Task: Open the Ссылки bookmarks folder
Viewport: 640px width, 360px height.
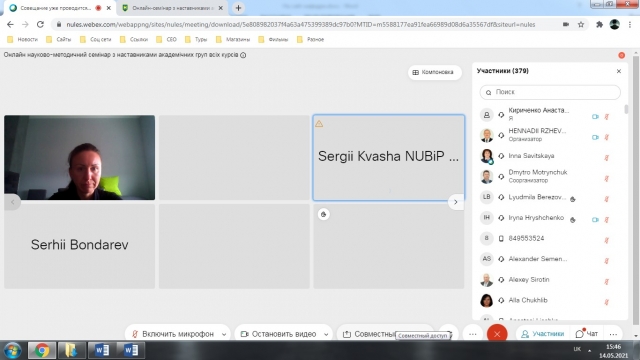Action: tap(134, 40)
